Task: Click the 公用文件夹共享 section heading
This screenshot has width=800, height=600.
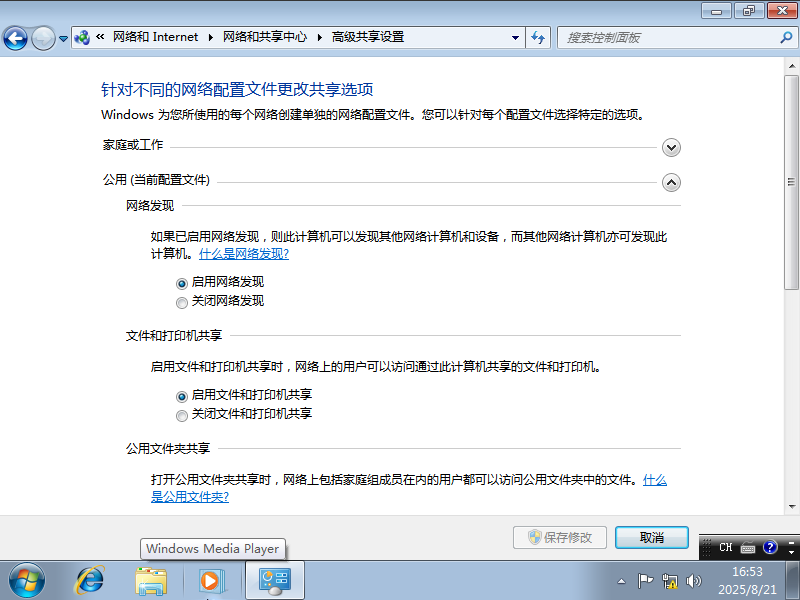Action: (168, 448)
